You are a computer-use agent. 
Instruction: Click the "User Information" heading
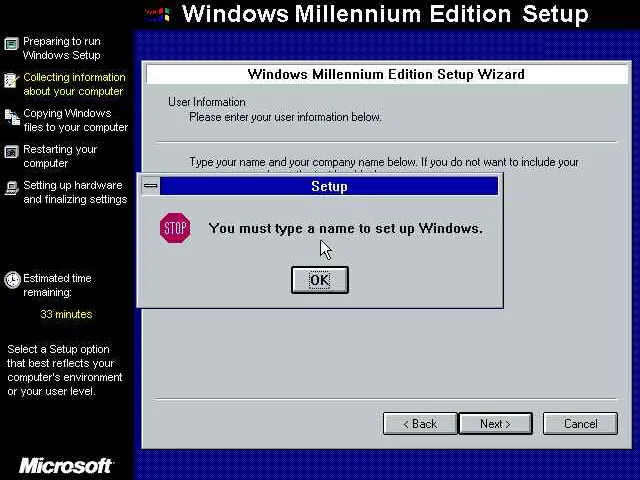click(x=207, y=102)
